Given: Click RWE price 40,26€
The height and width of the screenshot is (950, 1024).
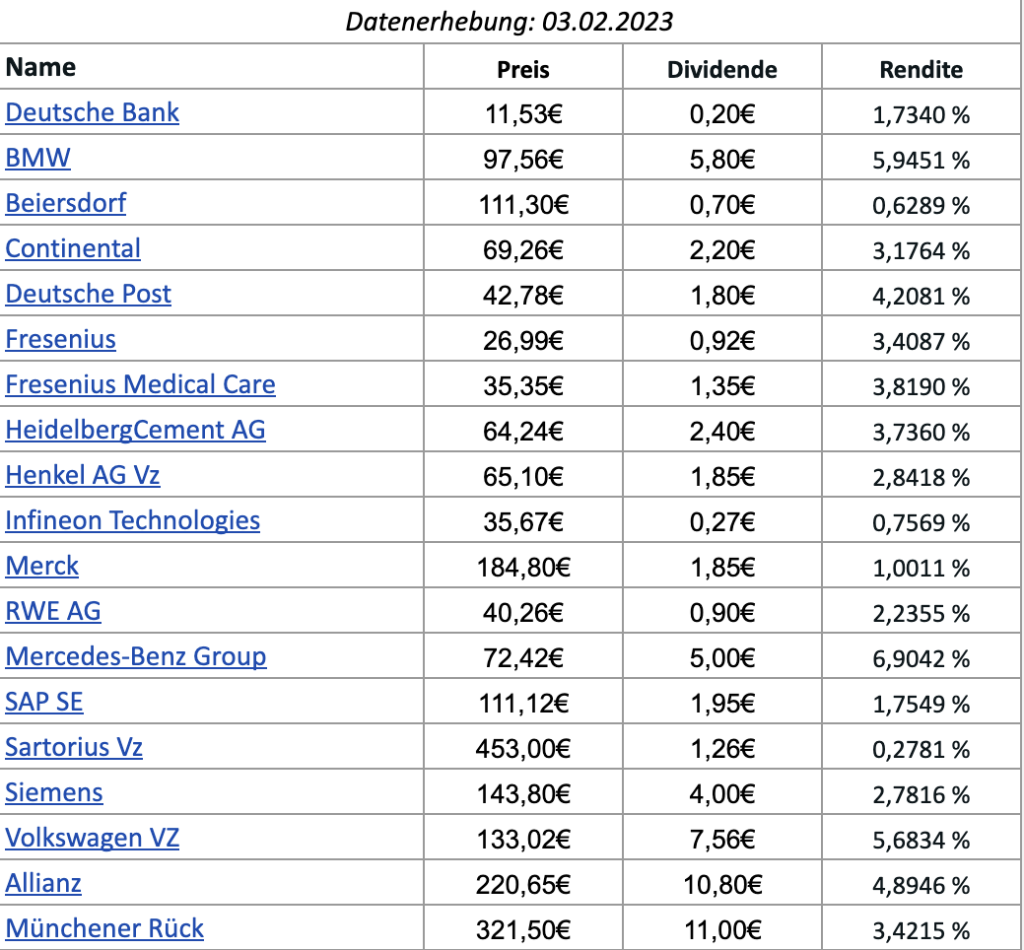Looking at the screenshot, I should click(523, 614).
